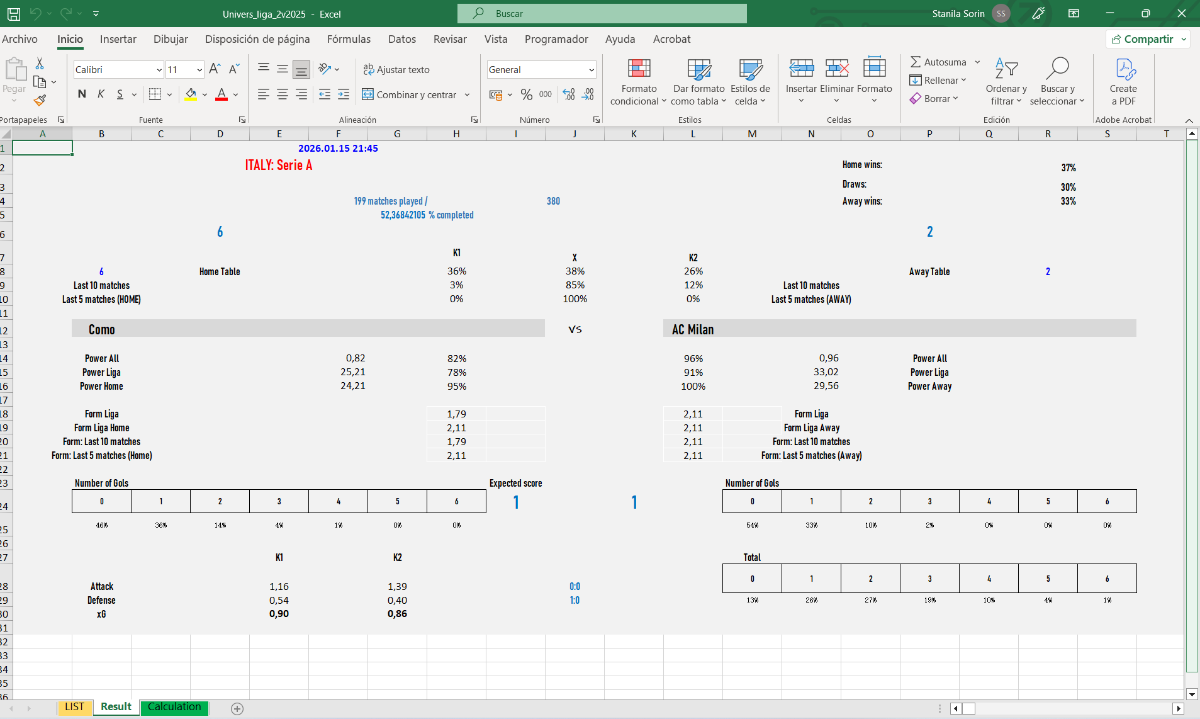
Task: Click the Save icon in title bar
Action: point(13,14)
